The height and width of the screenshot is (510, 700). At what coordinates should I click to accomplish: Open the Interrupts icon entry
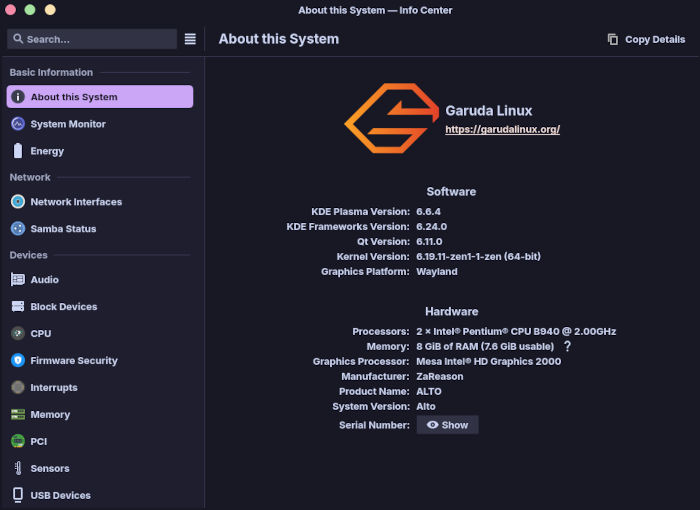(18, 388)
